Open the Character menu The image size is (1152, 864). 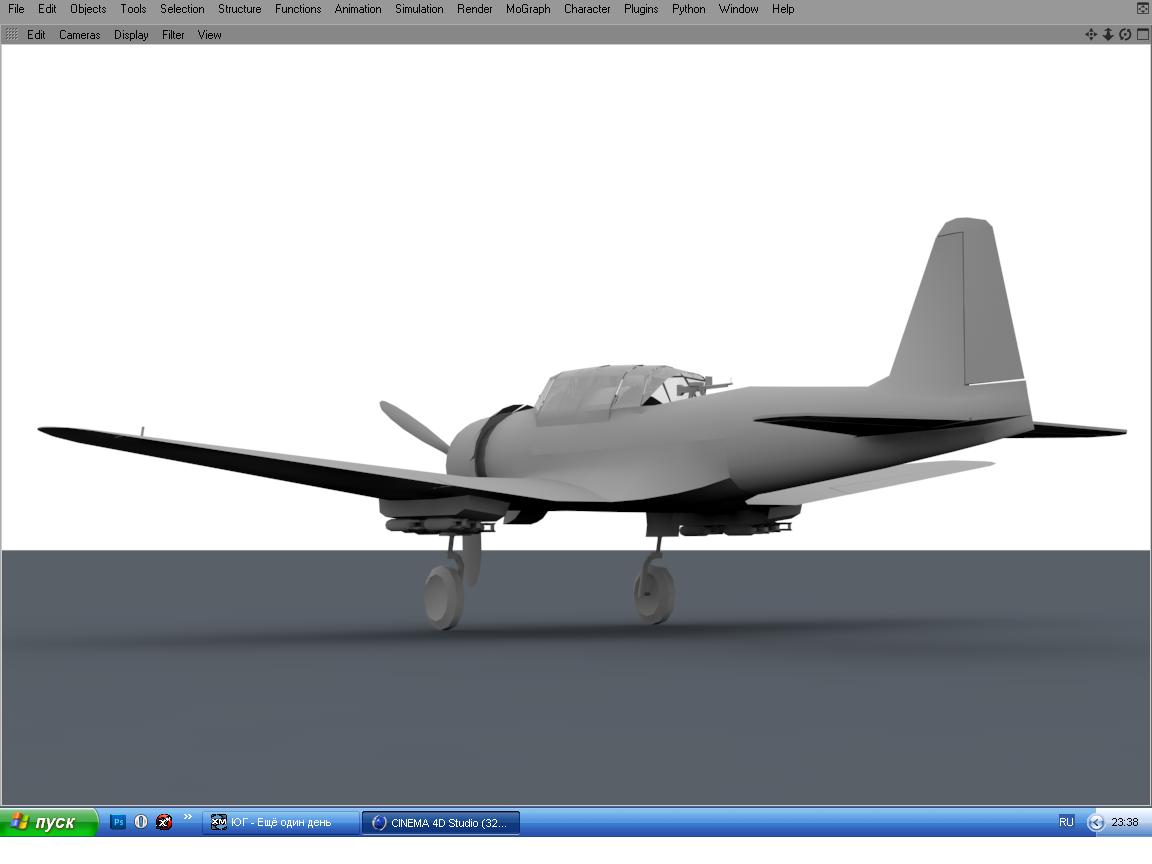click(x=587, y=9)
